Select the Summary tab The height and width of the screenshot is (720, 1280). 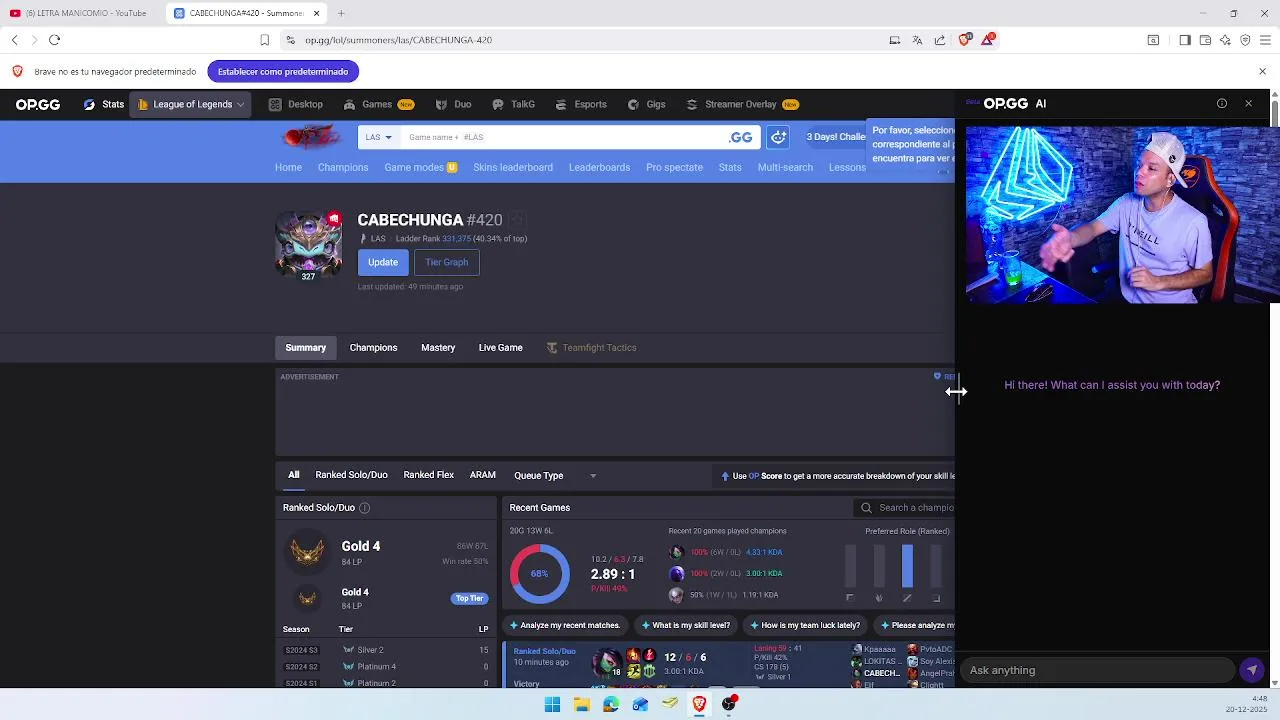pyautogui.click(x=305, y=348)
